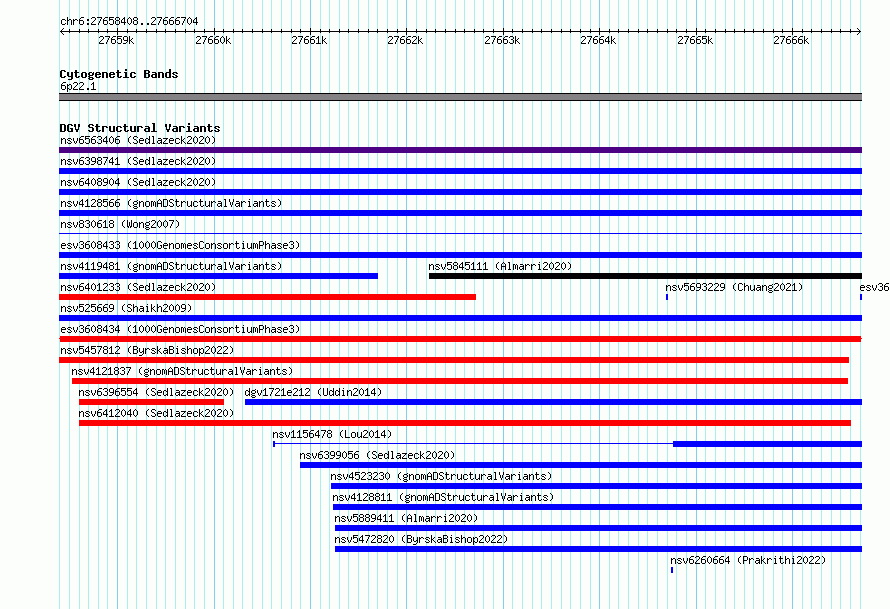Image resolution: width=890 pixels, height=609 pixels.
Task: Select the black nsv5845111 variant bar
Action: tap(645, 276)
